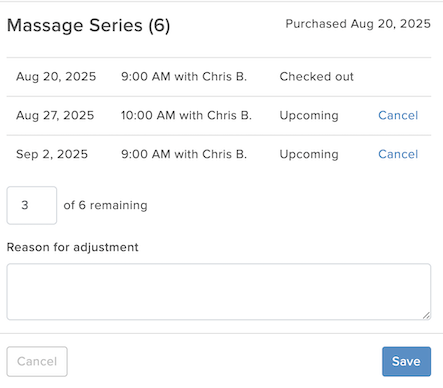Select the Sep 2, 2025 date entry
This screenshot has width=443, height=388.
point(52,154)
